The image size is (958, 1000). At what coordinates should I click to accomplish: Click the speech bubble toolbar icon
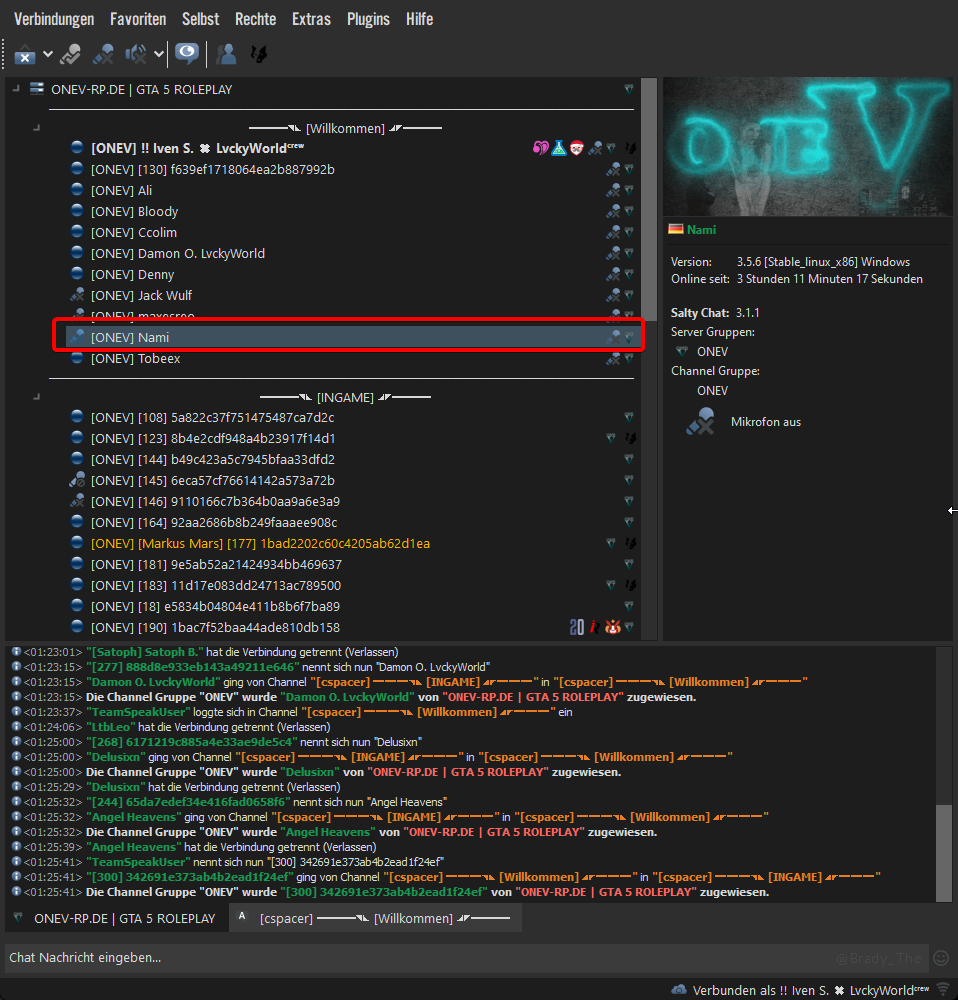pos(186,54)
